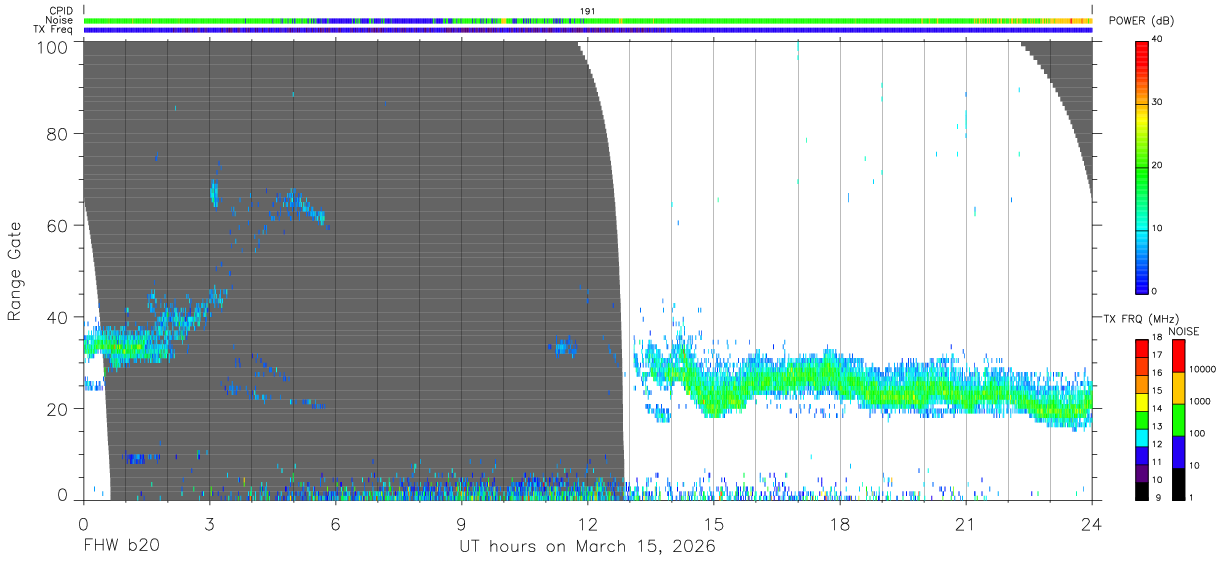Click the x-axis tick label 9
Viewport: 1228px width, 567px height.
[x=461, y=524]
